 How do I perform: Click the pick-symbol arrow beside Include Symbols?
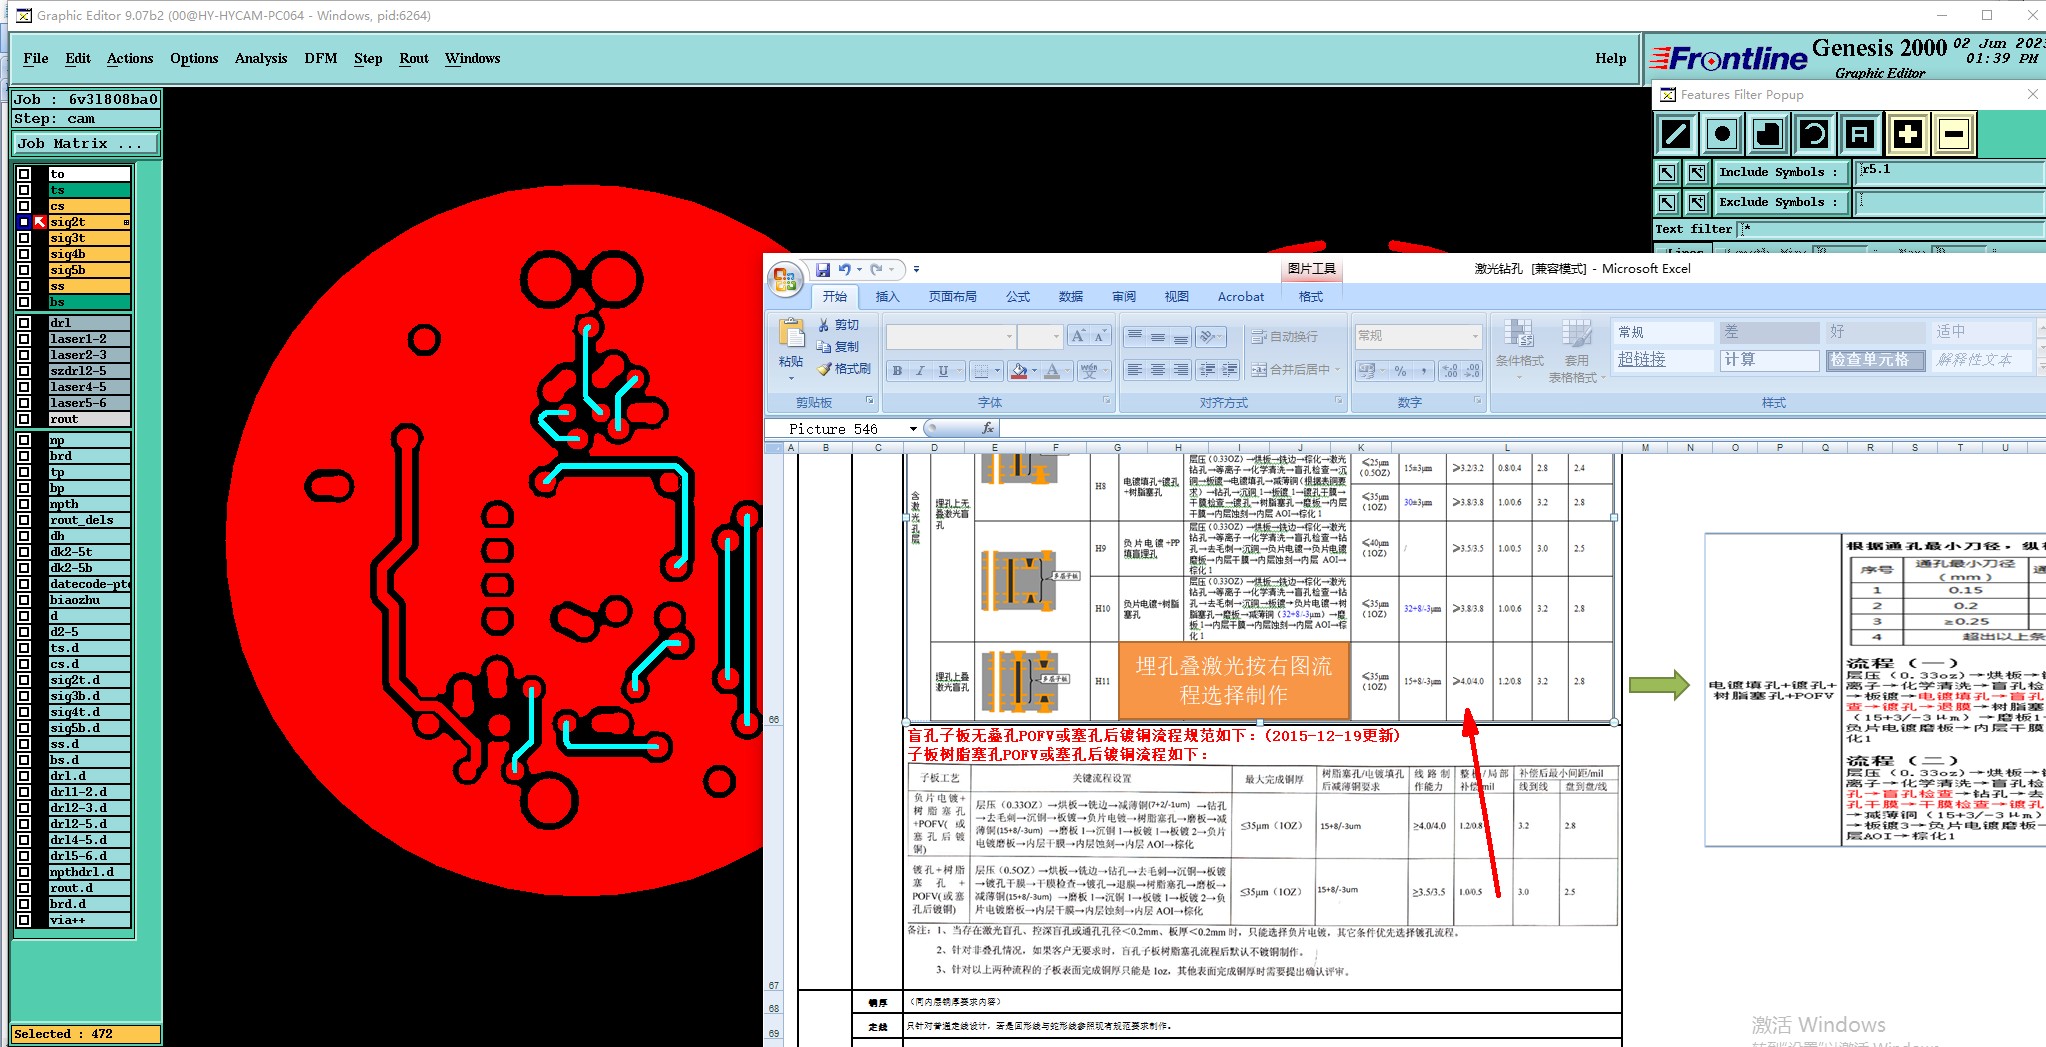pos(1667,173)
